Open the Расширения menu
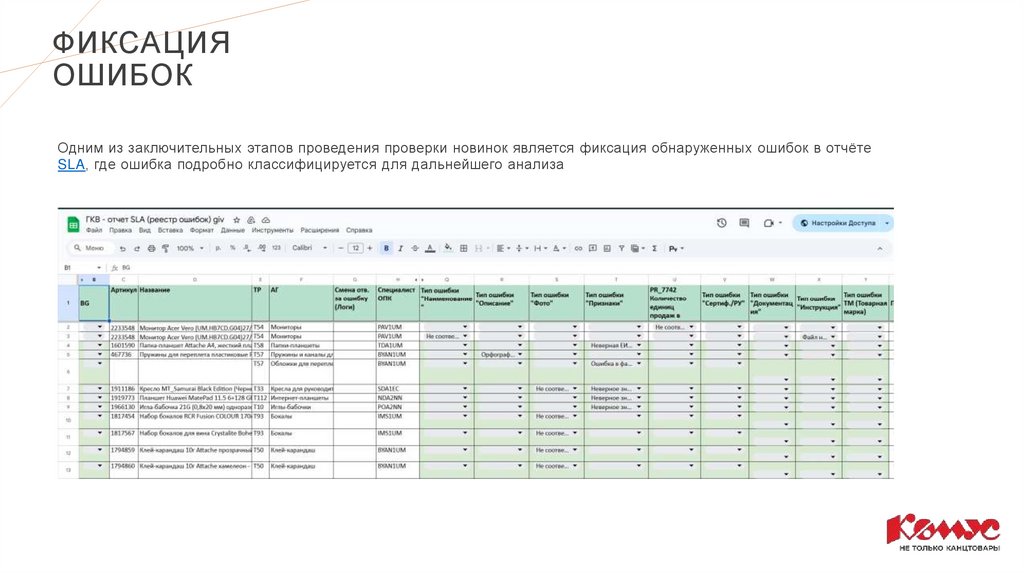Image resolution: width=1024 pixels, height=574 pixels. 320,231
